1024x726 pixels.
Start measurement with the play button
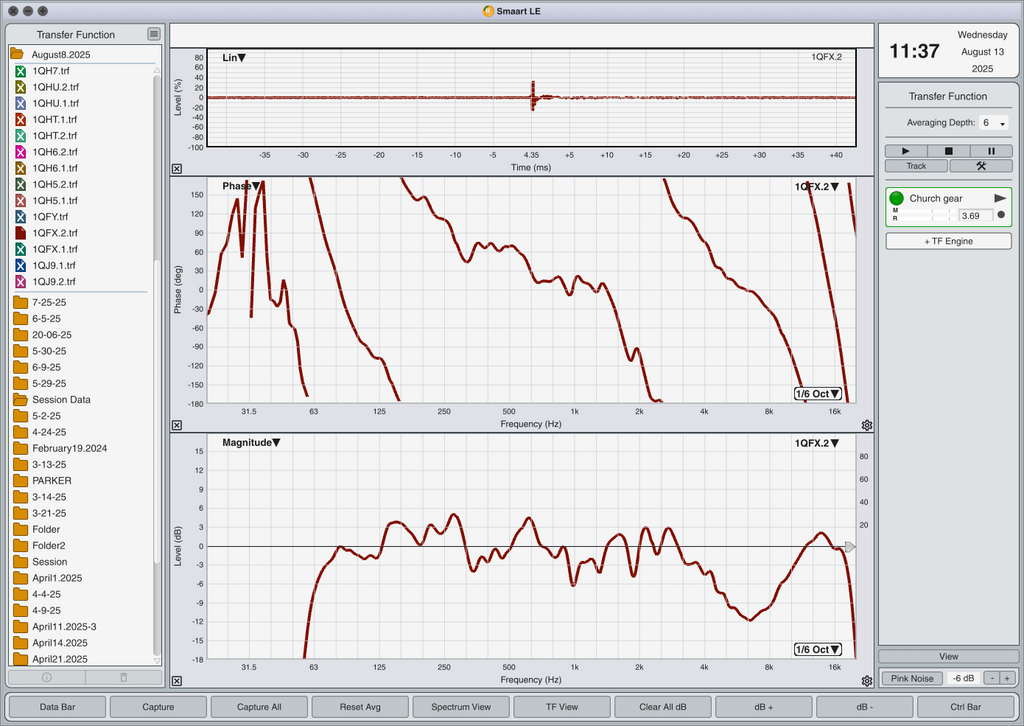[x=905, y=151]
